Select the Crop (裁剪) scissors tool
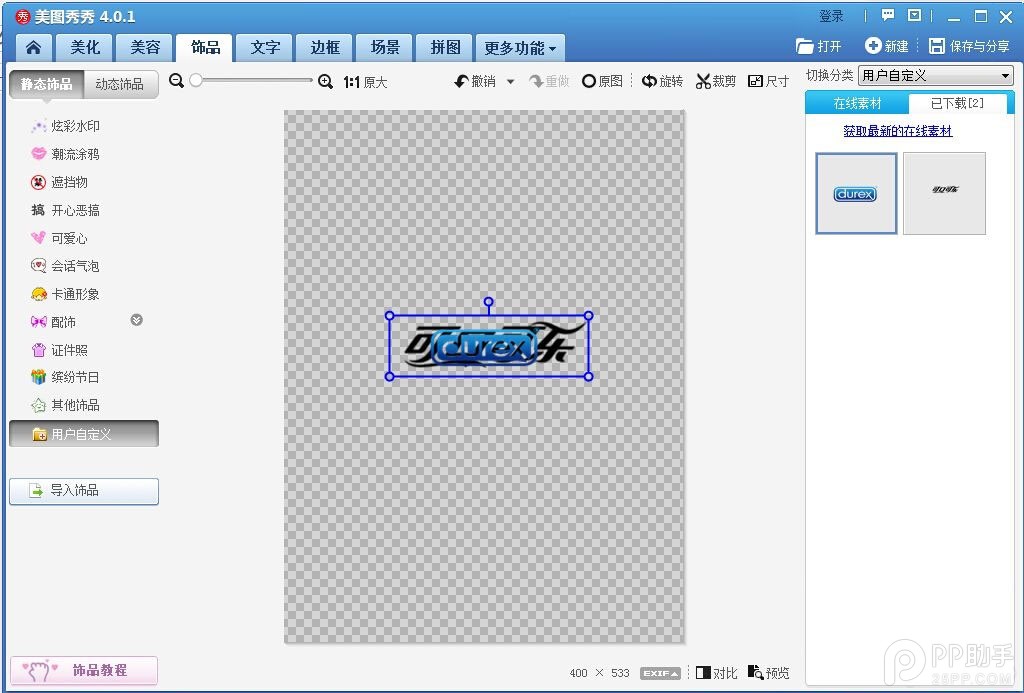This screenshot has height=693, width=1024. (715, 81)
